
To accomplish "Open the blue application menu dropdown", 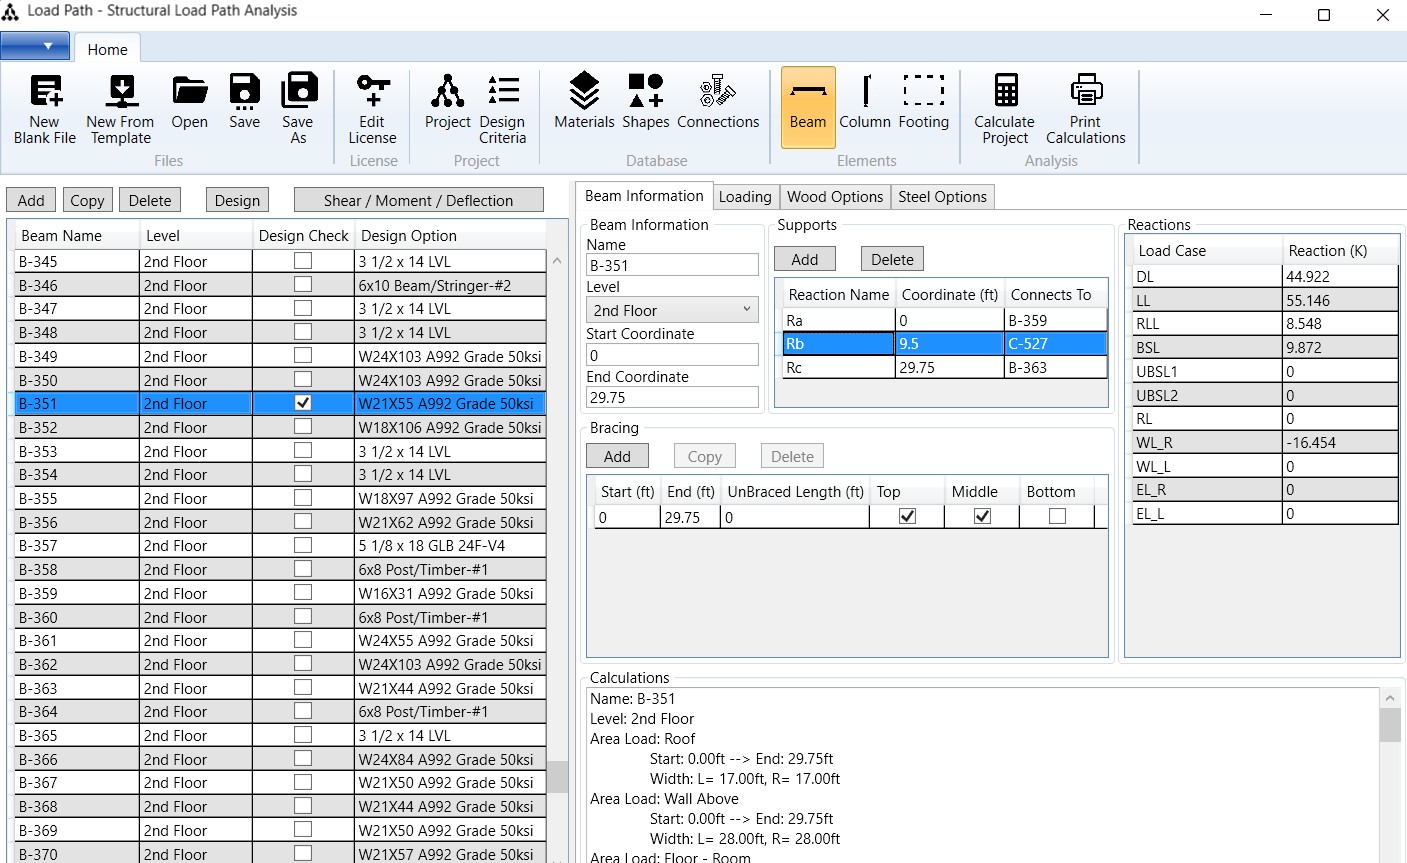I will 36,46.
